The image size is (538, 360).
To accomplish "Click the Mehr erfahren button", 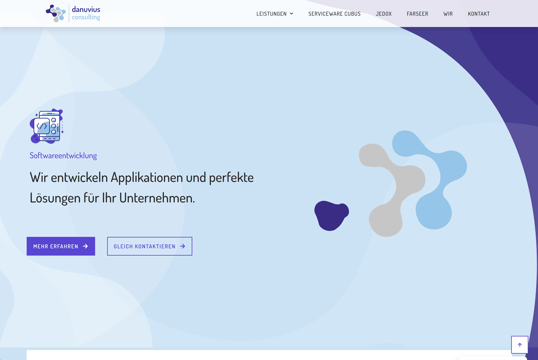I will pyautogui.click(x=61, y=246).
